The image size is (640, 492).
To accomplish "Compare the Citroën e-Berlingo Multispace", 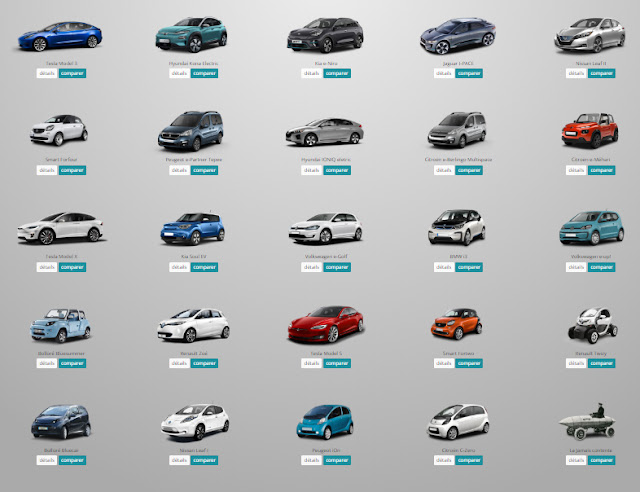I will pos(469,170).
